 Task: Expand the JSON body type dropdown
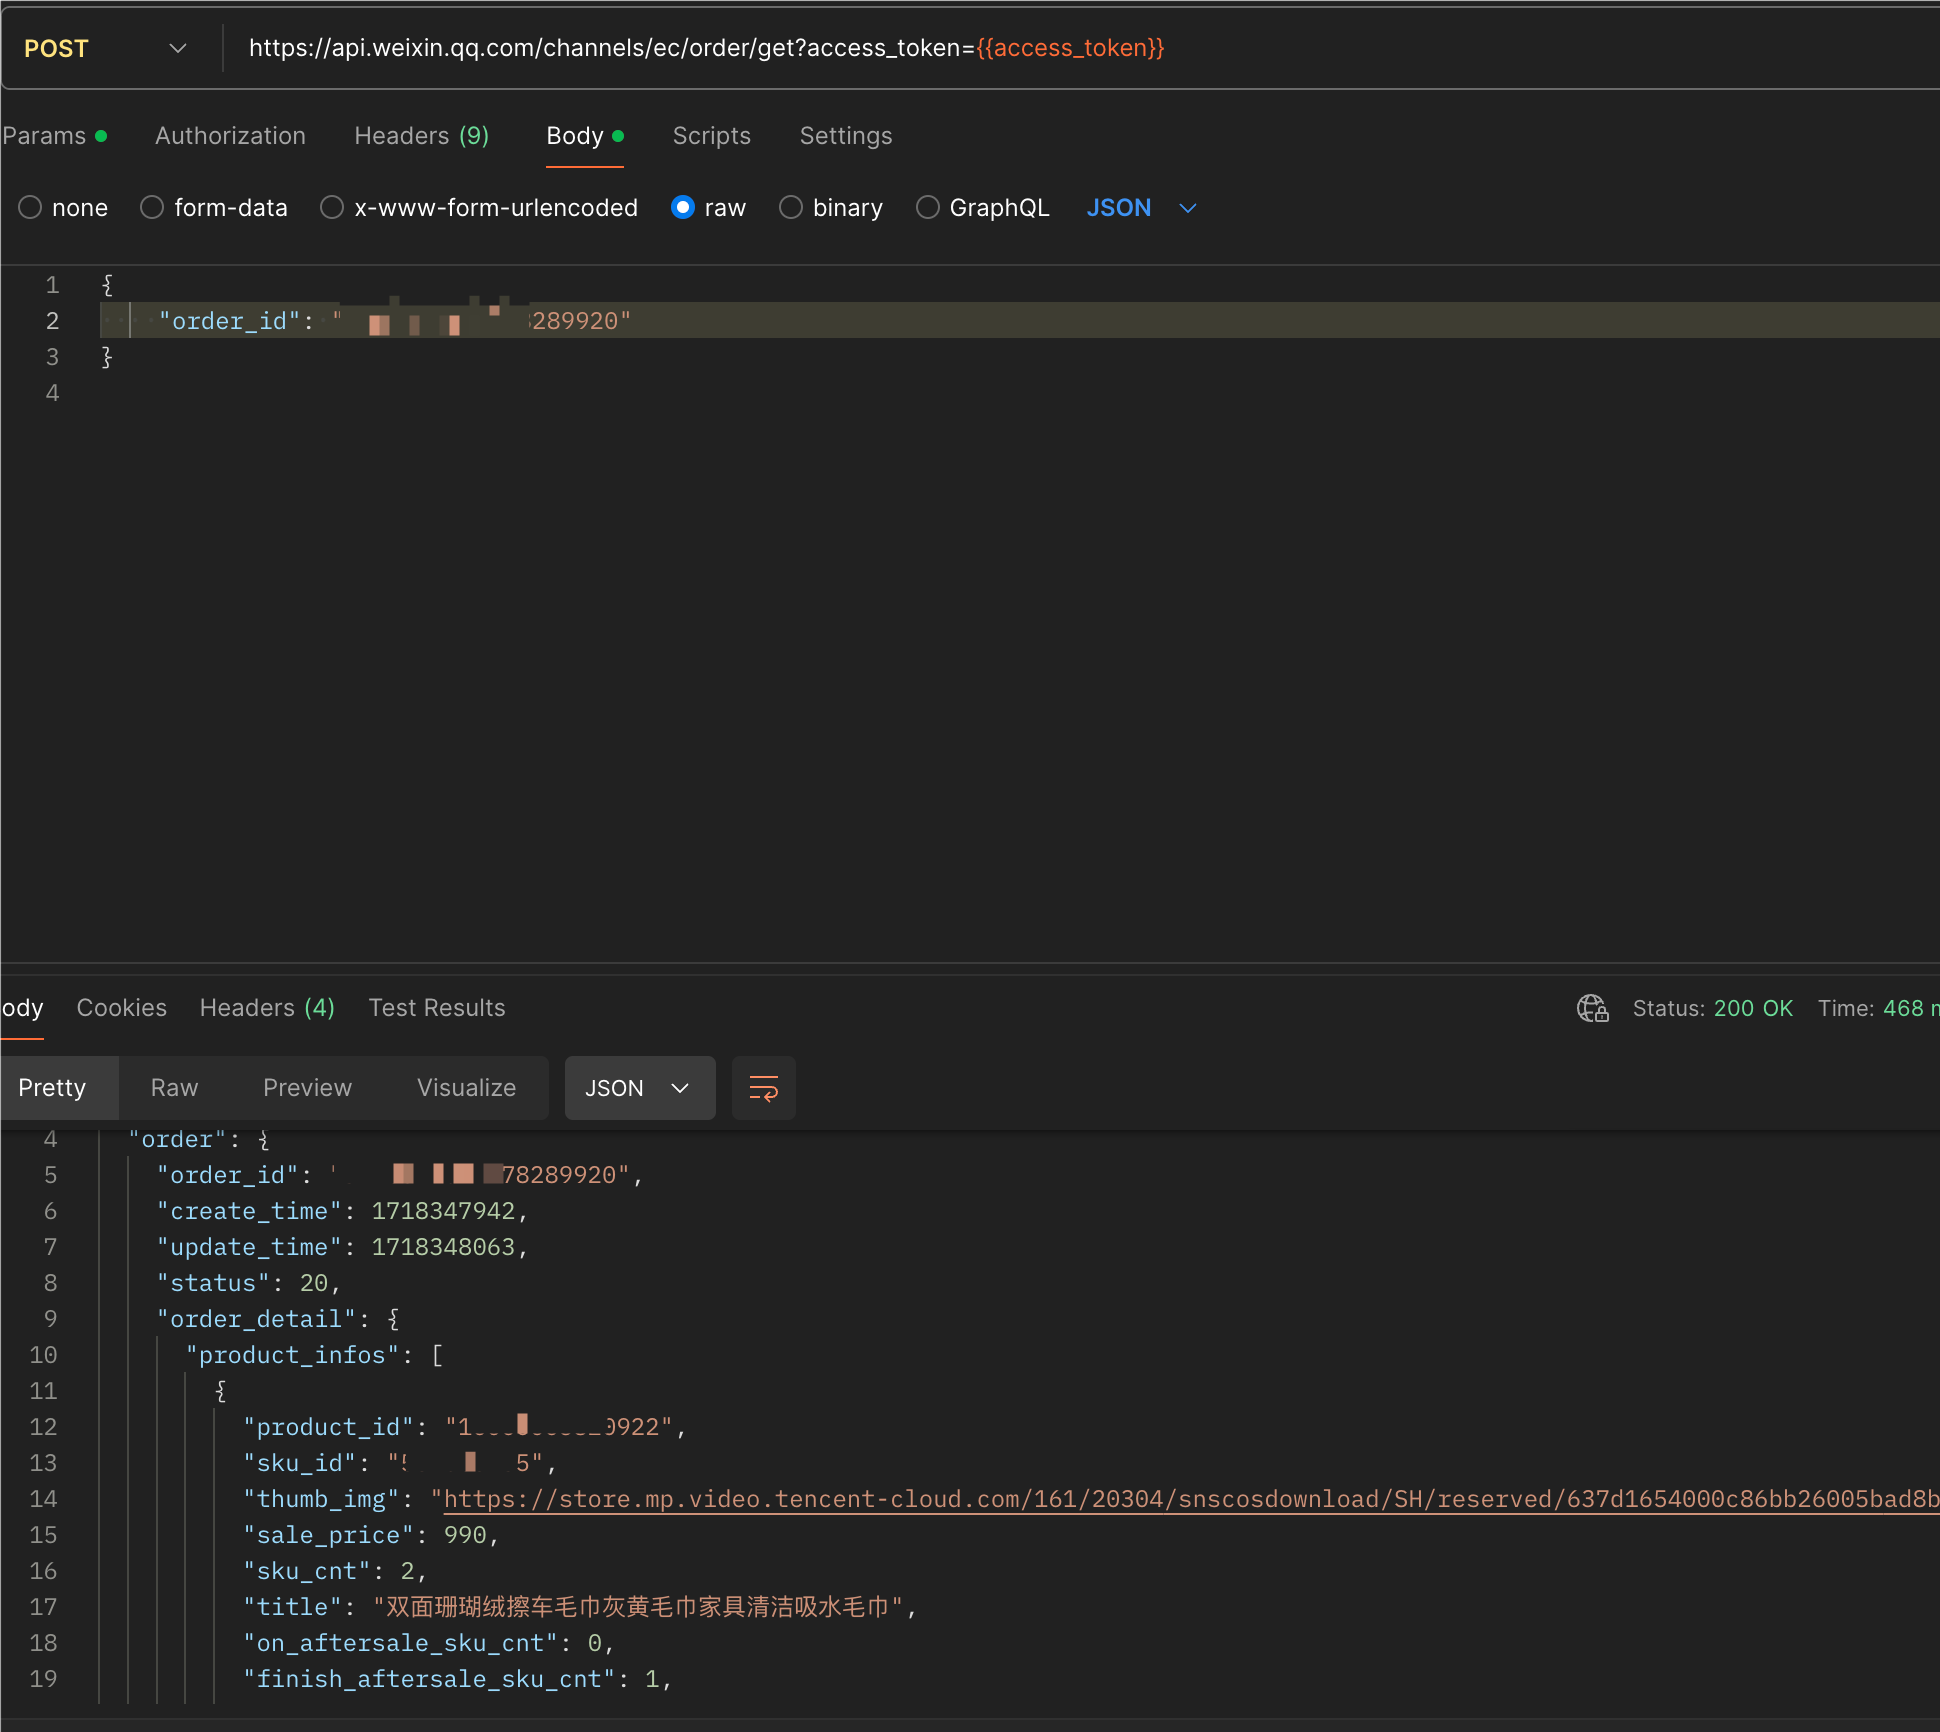pos(1141,208)
